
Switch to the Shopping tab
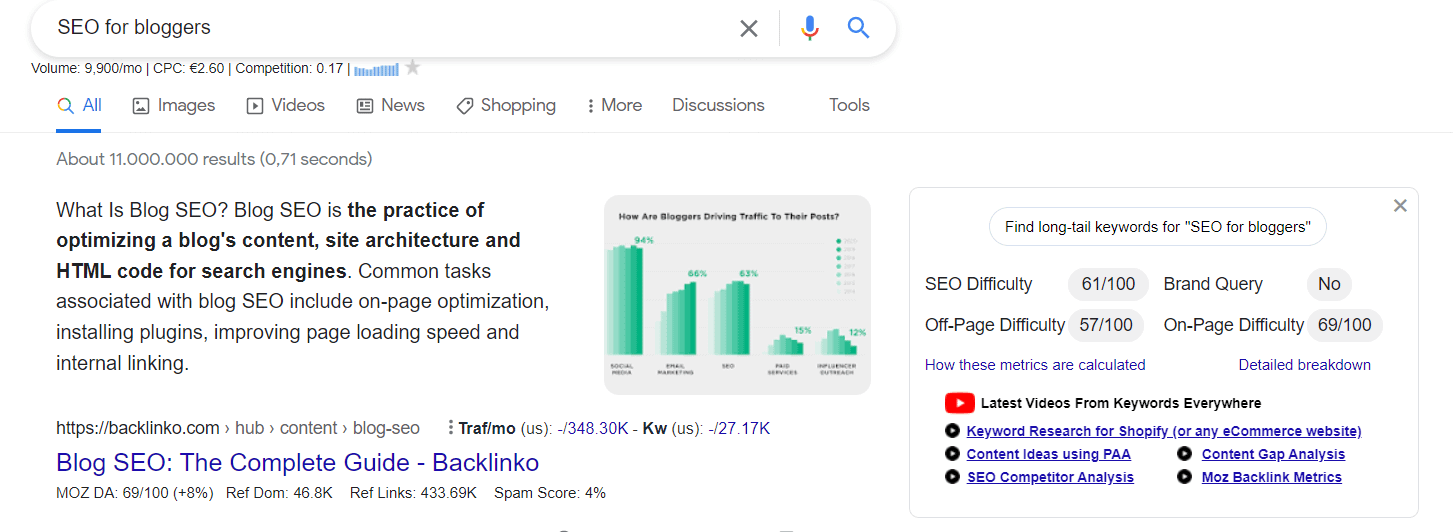[506, 105]
